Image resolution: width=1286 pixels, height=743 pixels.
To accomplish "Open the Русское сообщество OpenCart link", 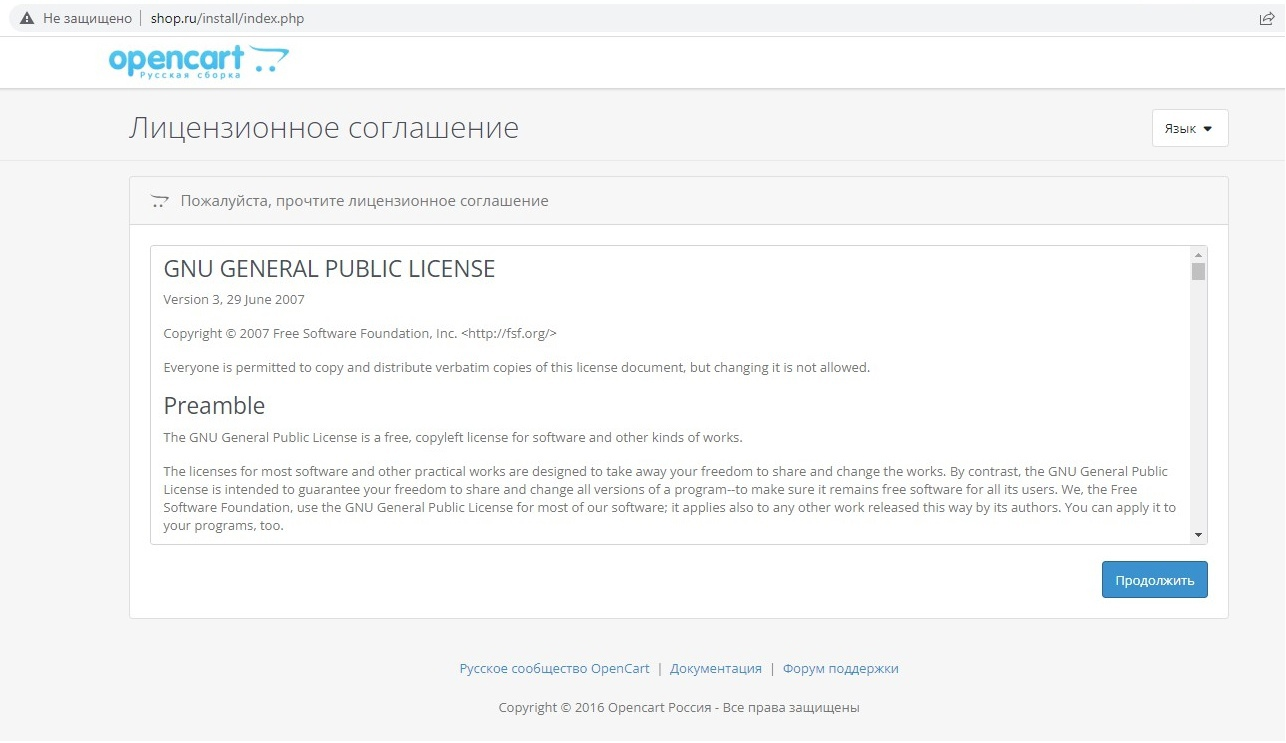I will pos(554,668).
